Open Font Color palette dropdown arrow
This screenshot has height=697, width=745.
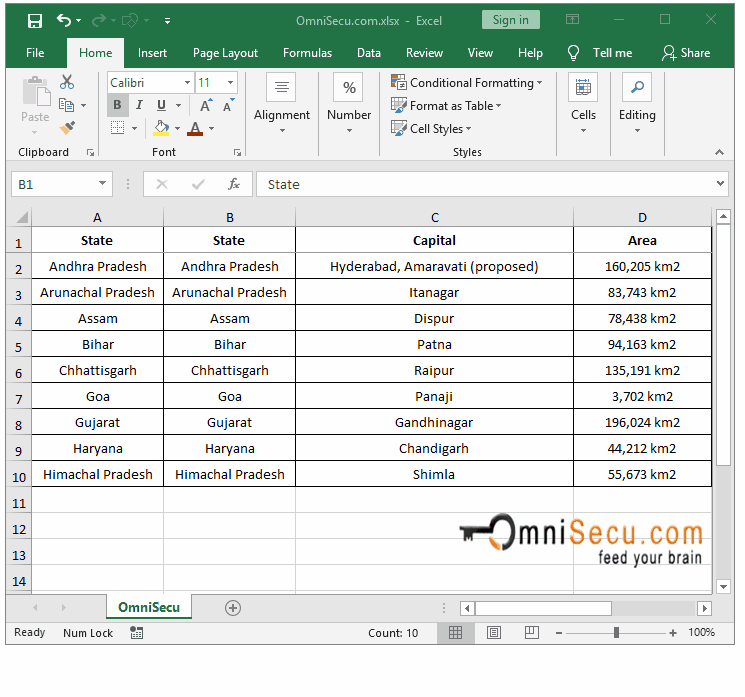211,128
